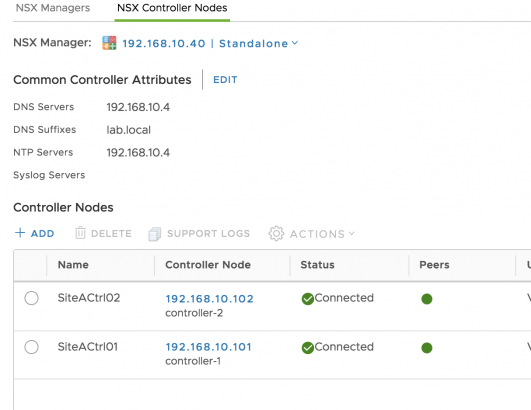Image resolution: width=531 pixels, height=410 pixels.
Task: Click the SUPPORT LOGS documents icon
Action: 154,234
